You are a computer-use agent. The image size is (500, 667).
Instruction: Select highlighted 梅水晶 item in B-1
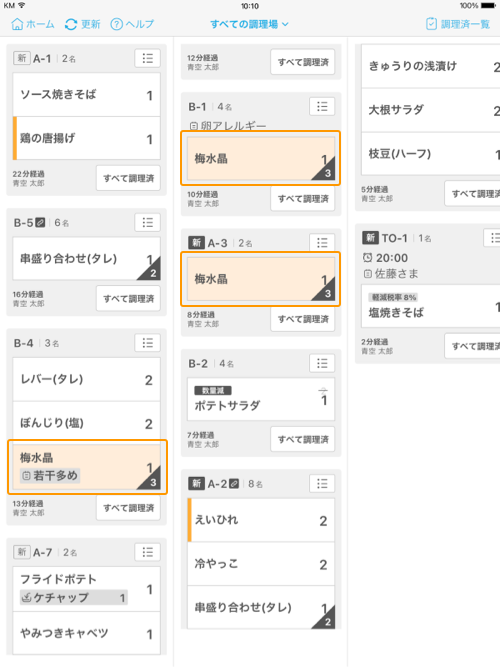260,158
